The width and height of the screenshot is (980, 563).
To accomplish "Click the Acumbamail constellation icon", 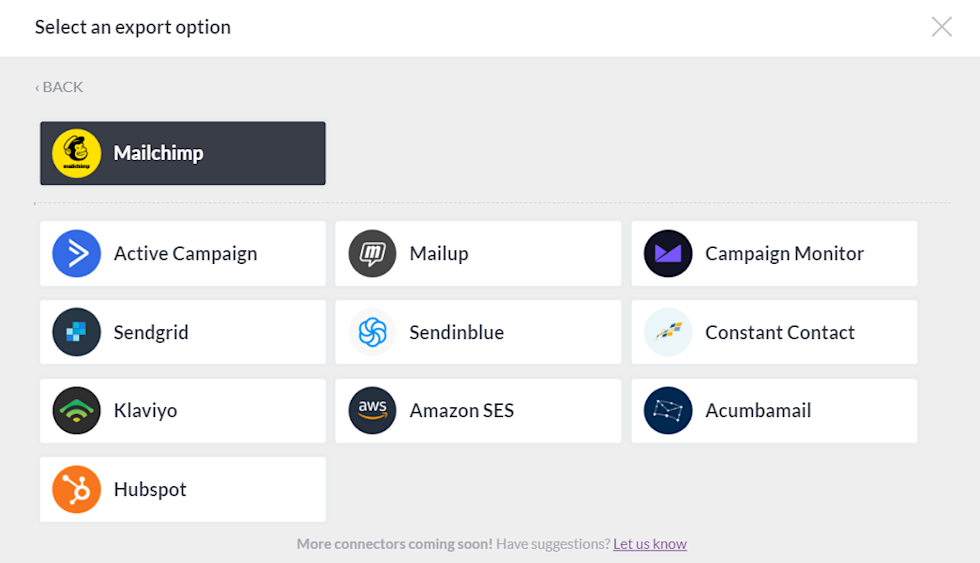I will pos(668,411).
